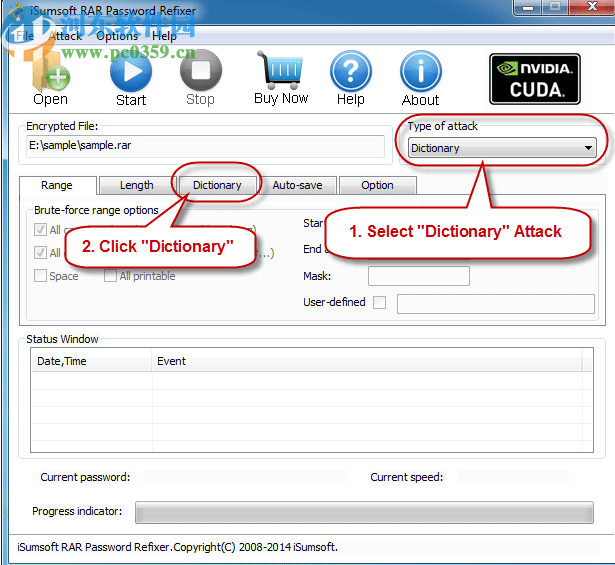Viewport: 615px width, 565px height.
Task: Click the Current speed label
Action: pos(406,477)
